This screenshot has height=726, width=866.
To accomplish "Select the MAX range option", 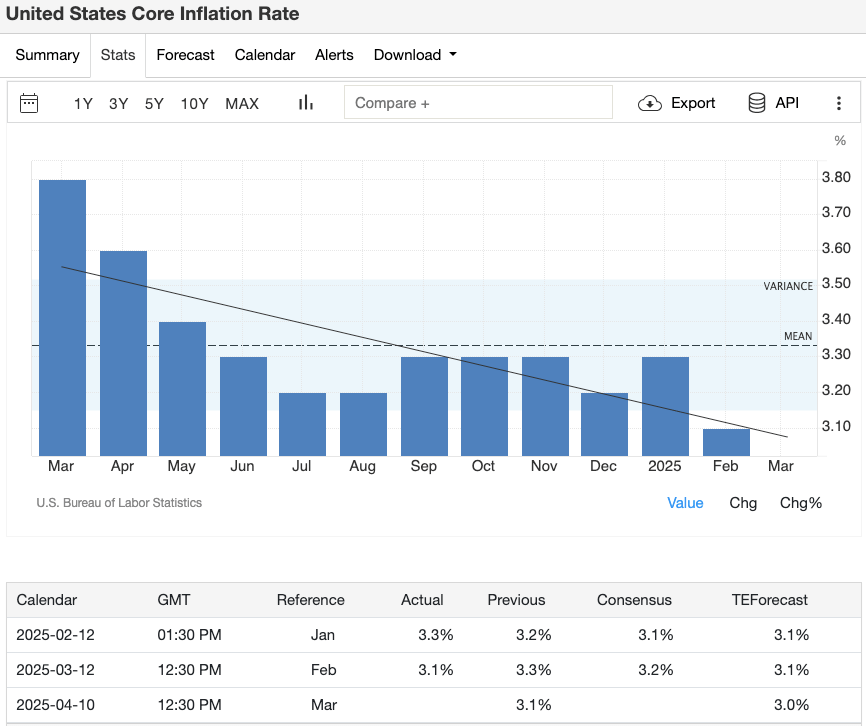I will [241, 103].
